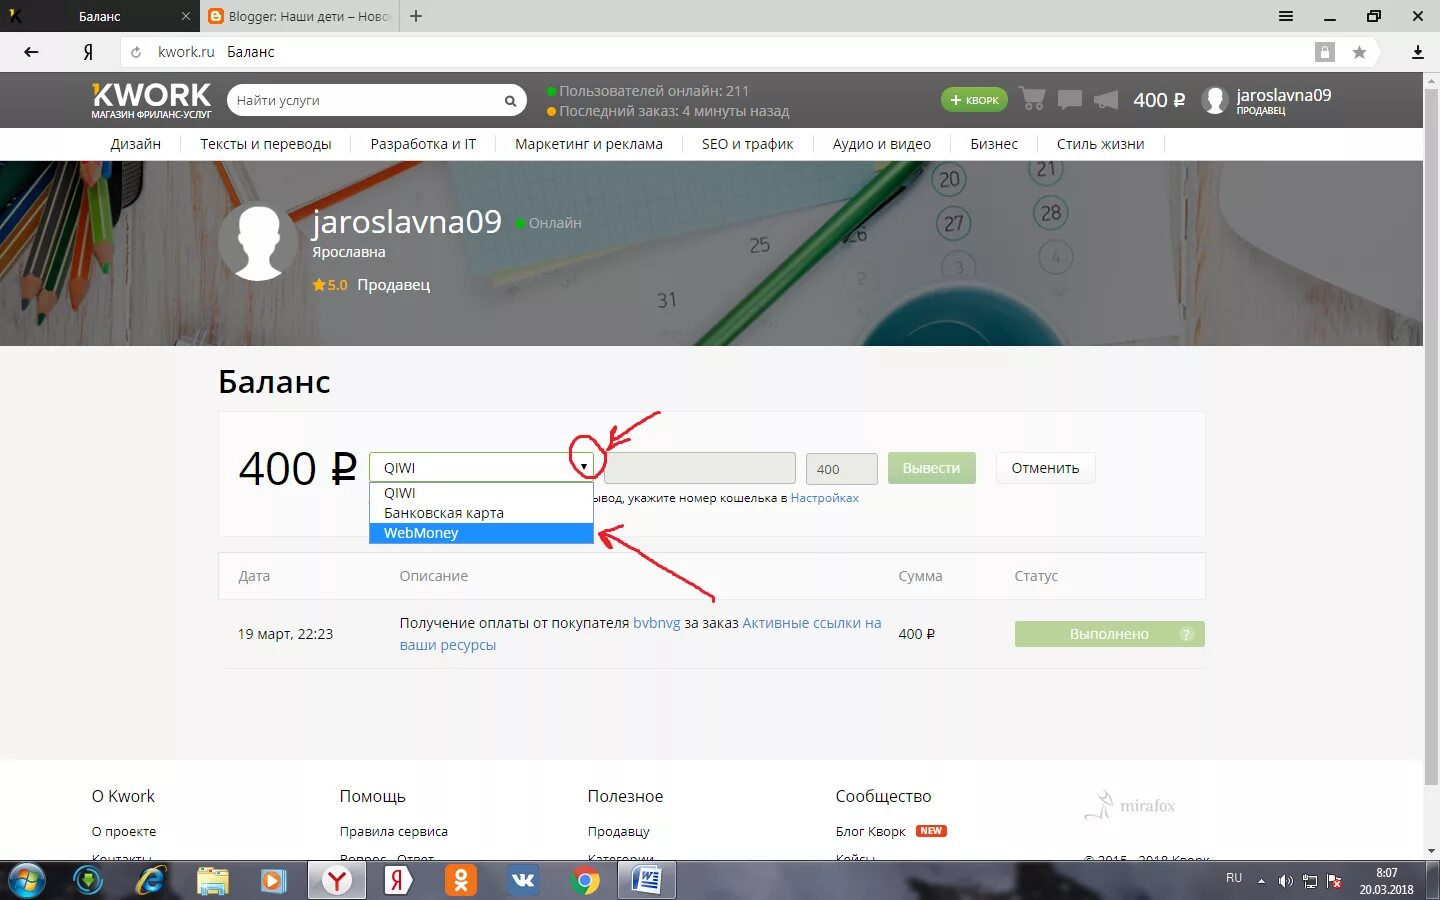The height and width of the screenshot is (900, 1440).
Task: Open the Аудио и видео category
Action: [882, 144]
